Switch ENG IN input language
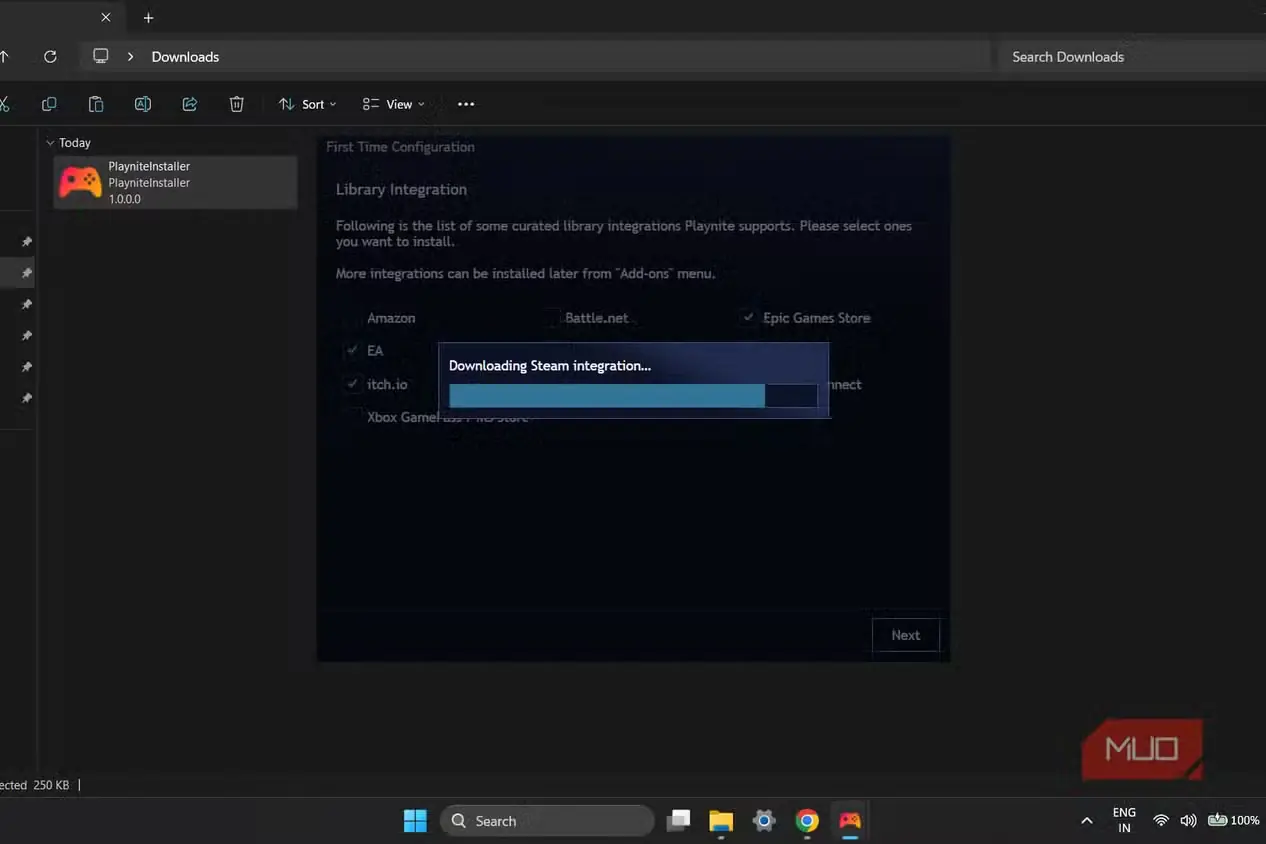 [1124, 820]
